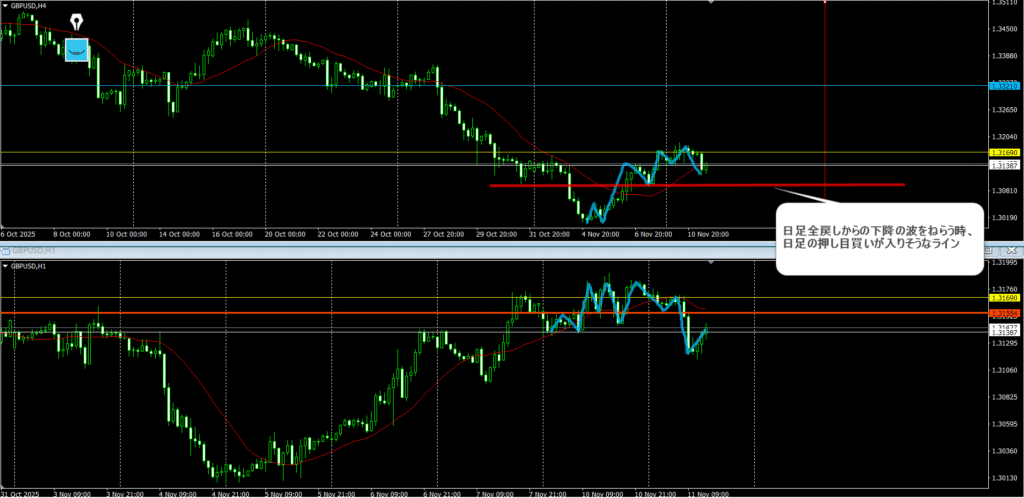Click the white pen nib icon
1024x498 pixels.
click(x=77, y=22)
